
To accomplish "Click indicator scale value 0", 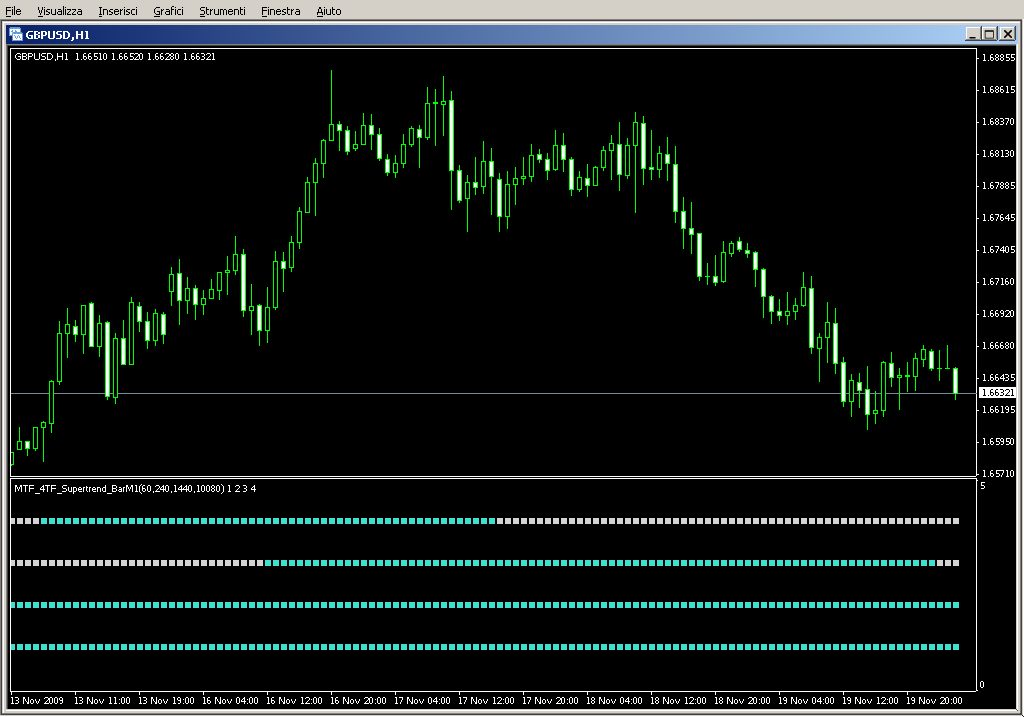I will tap(982, 685).
